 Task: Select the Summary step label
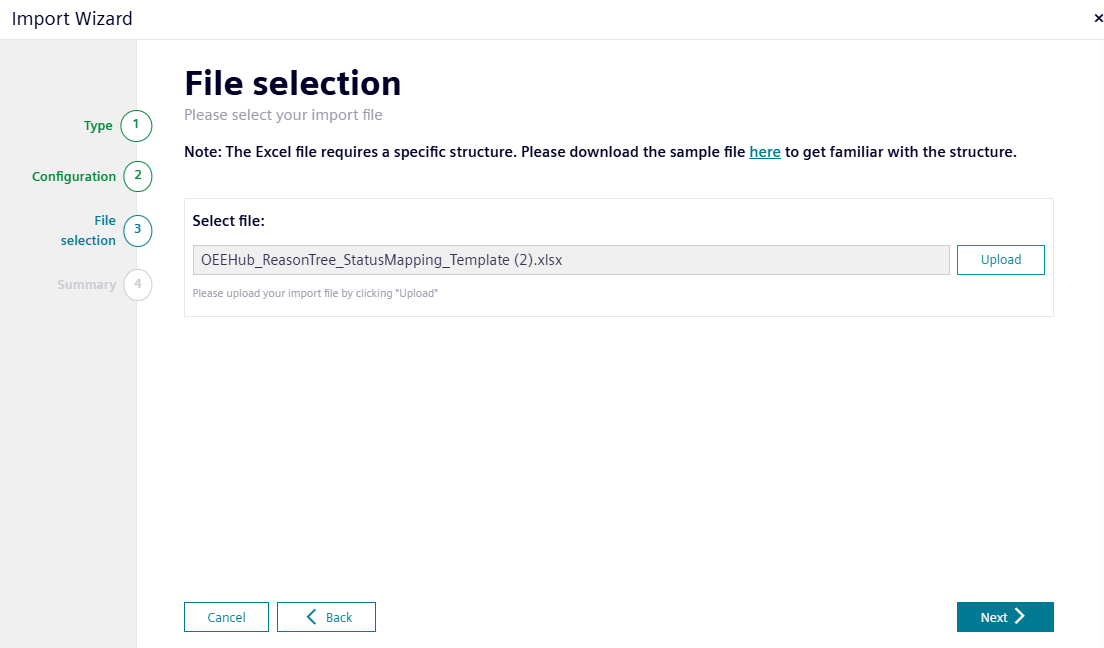pos(87,285)
